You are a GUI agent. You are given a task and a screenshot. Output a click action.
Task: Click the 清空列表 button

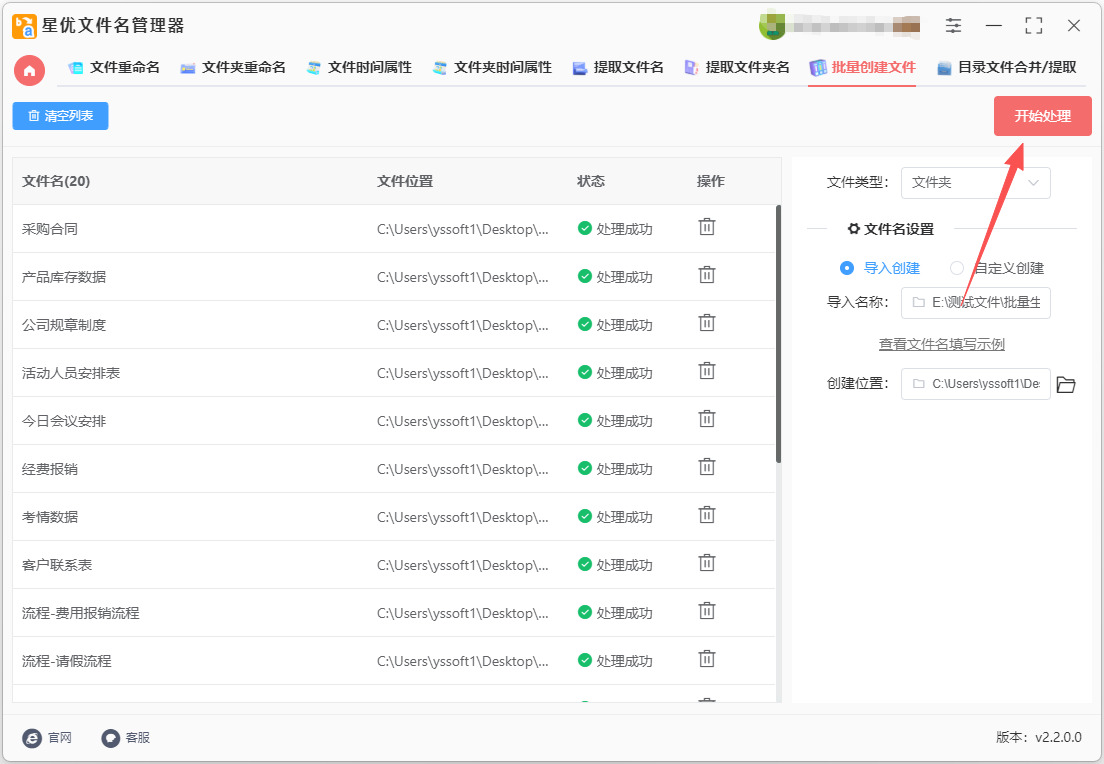coord(61,116)
